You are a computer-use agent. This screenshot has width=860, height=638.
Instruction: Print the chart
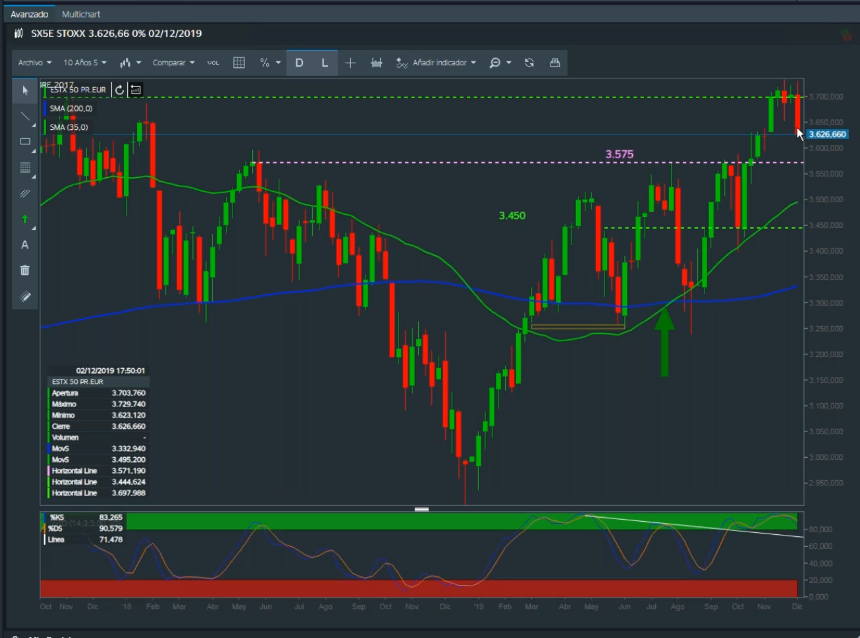tap(555, 63)
